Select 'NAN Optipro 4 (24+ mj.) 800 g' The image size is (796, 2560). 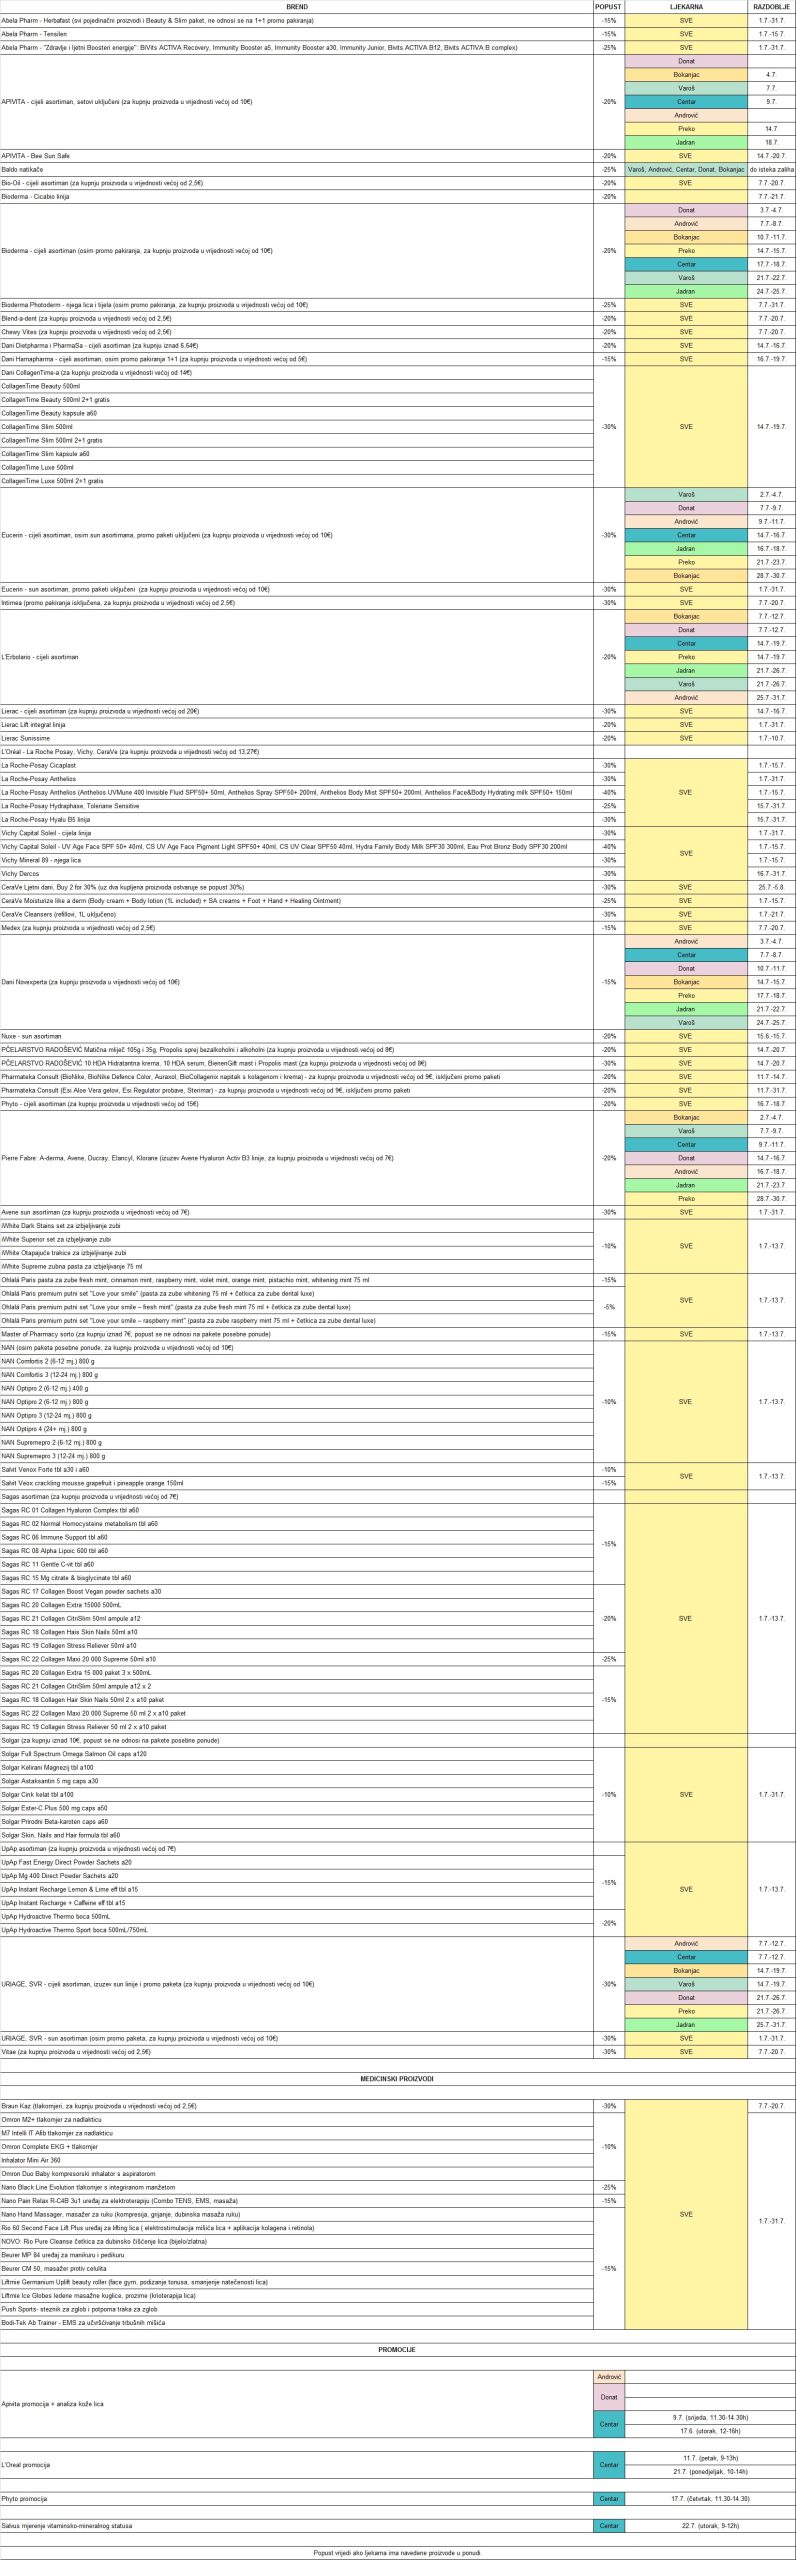coord(296,1429)
